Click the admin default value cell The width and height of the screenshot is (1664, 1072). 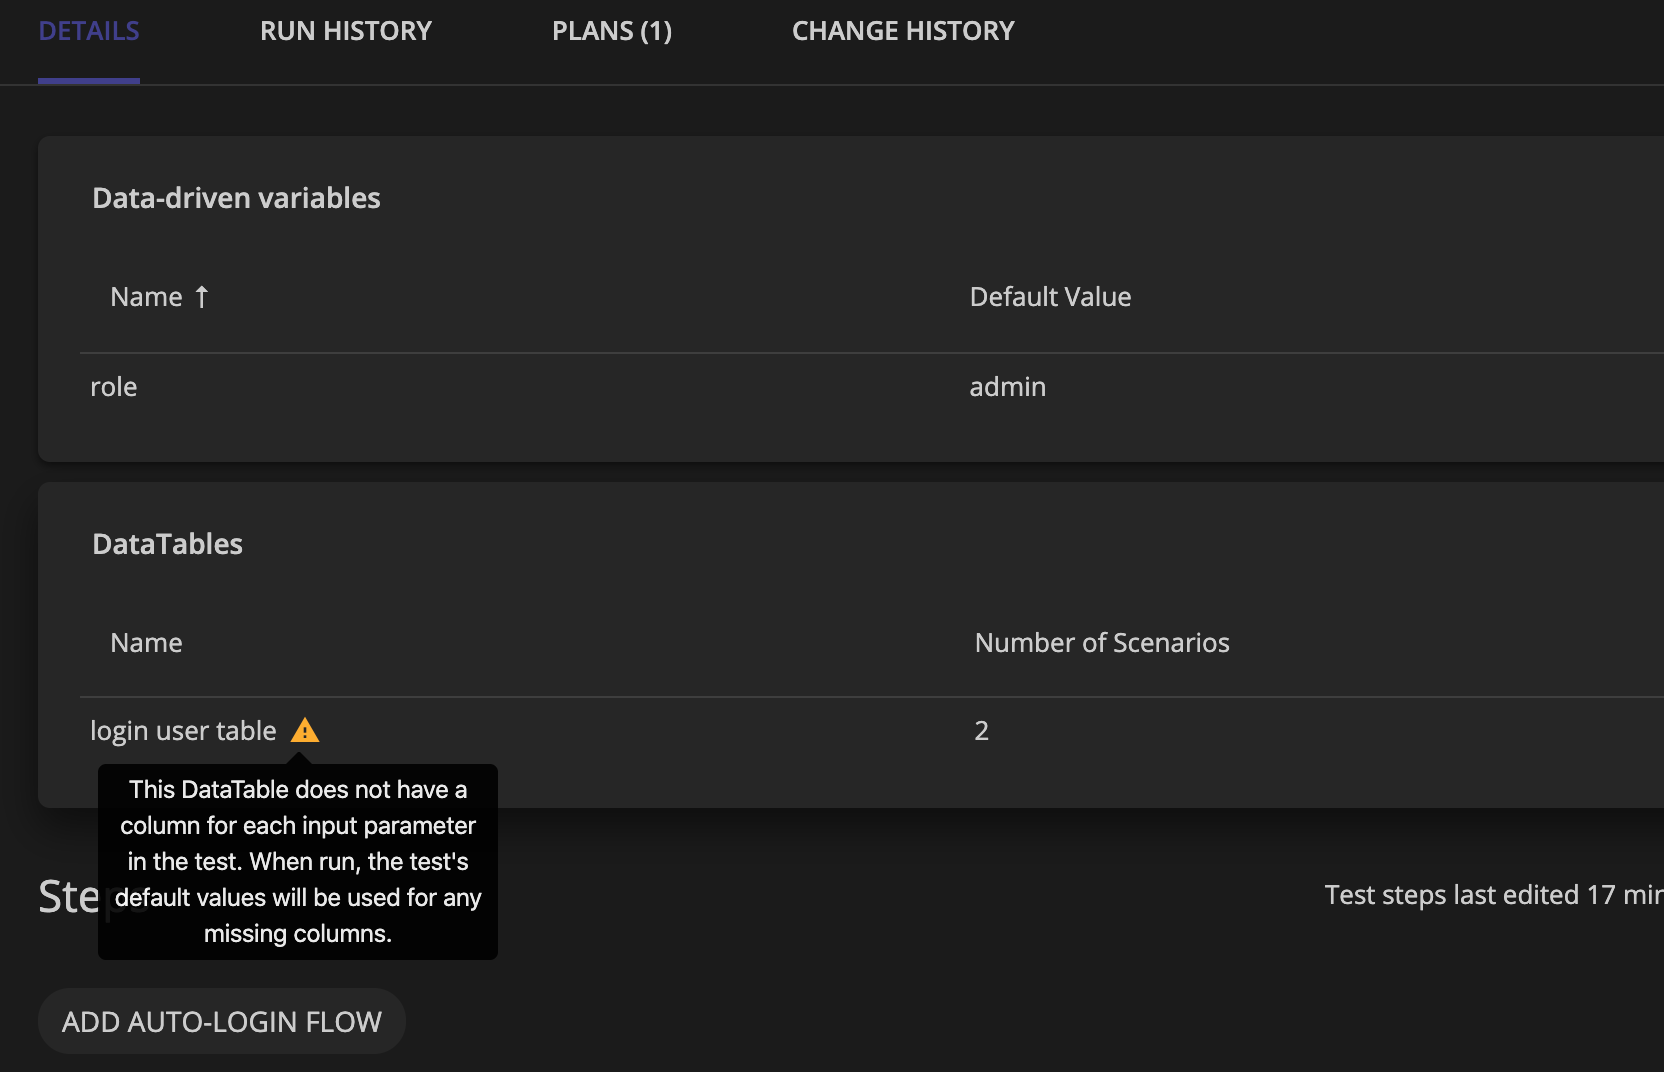pyautogui.click(x=1007, y=387)
